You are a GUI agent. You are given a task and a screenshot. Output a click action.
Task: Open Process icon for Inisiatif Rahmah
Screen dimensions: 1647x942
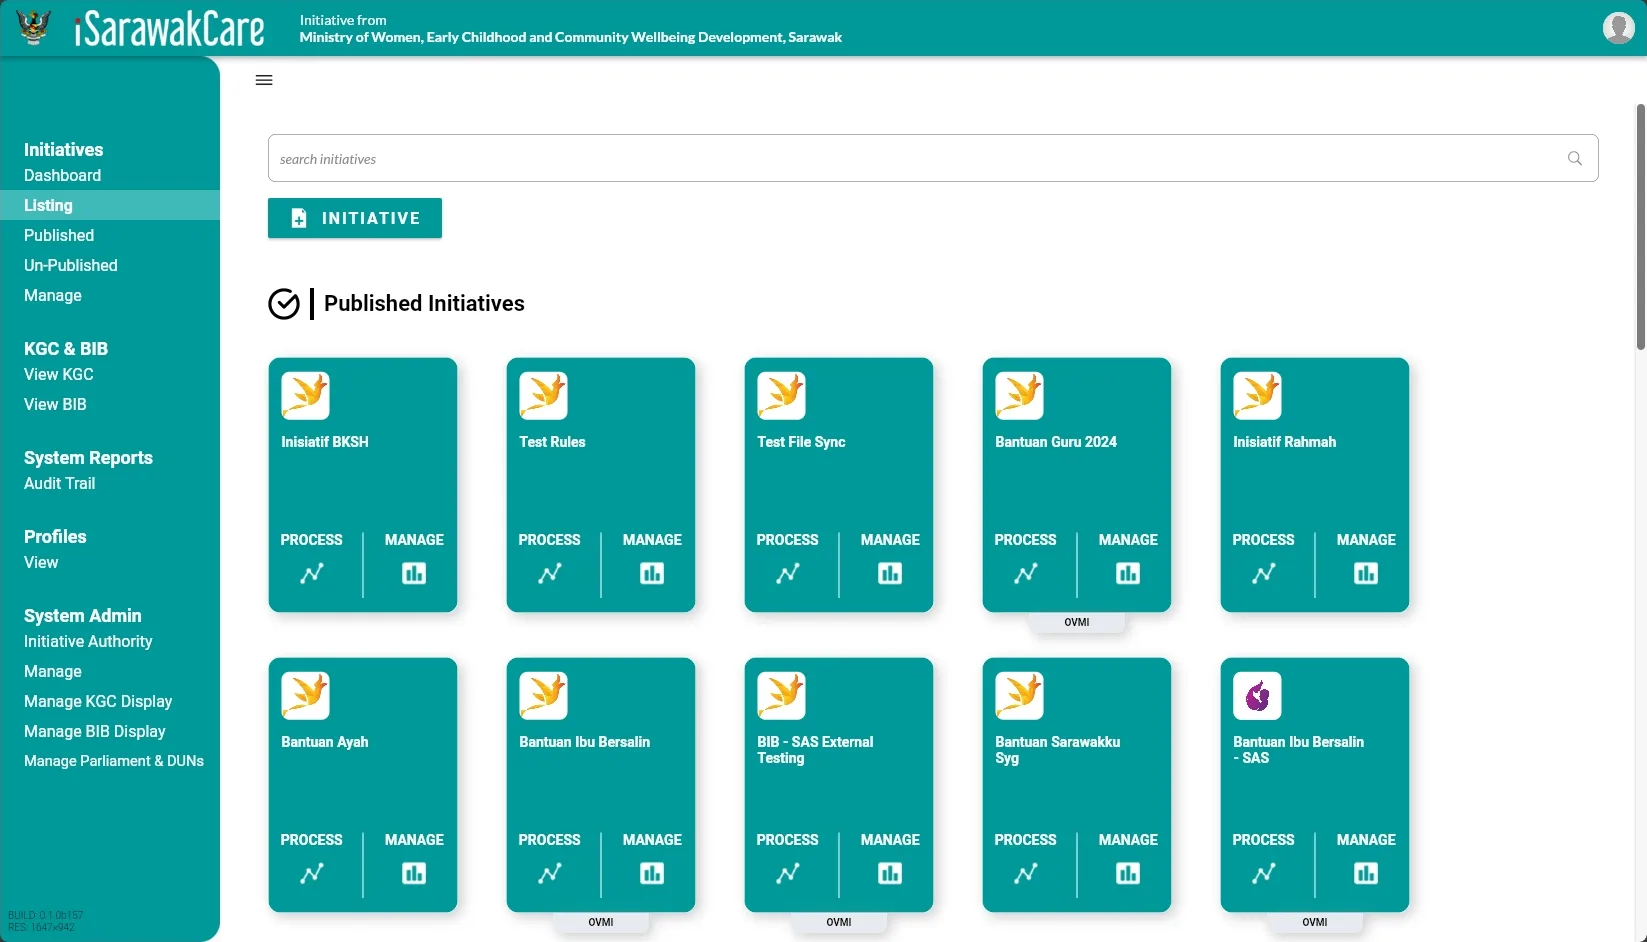click(1264, 573)
